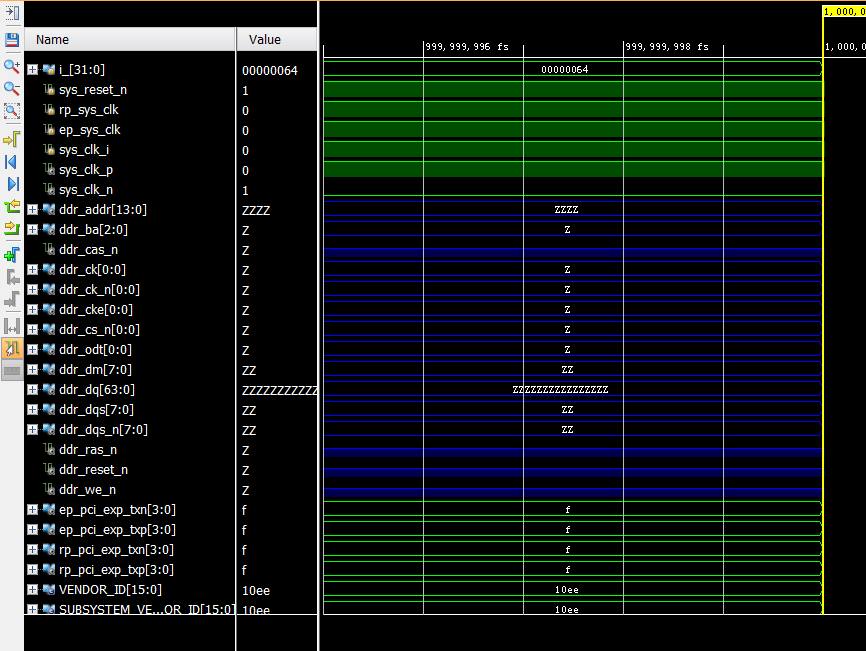The width and height of the screenshot is (866, 651).
Task: Click the Go to Cursor icon
Action: (12, 138)
